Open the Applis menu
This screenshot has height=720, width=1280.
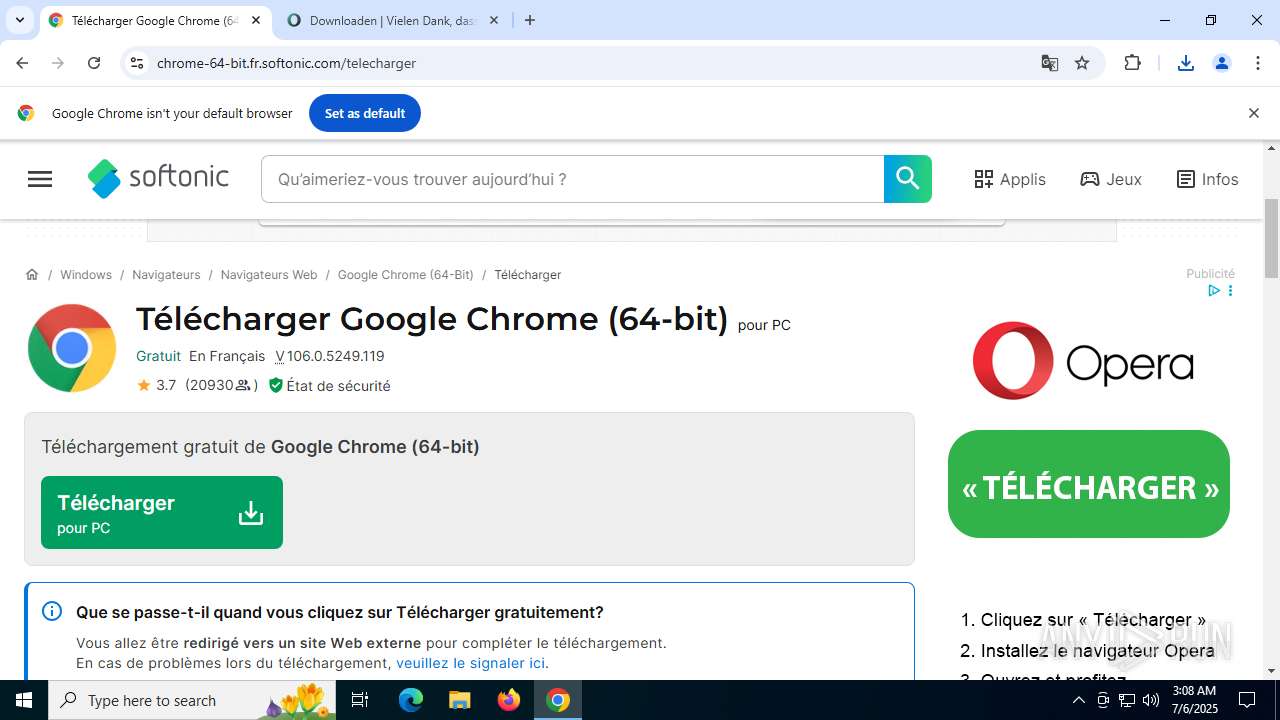tap(1010, 179)
